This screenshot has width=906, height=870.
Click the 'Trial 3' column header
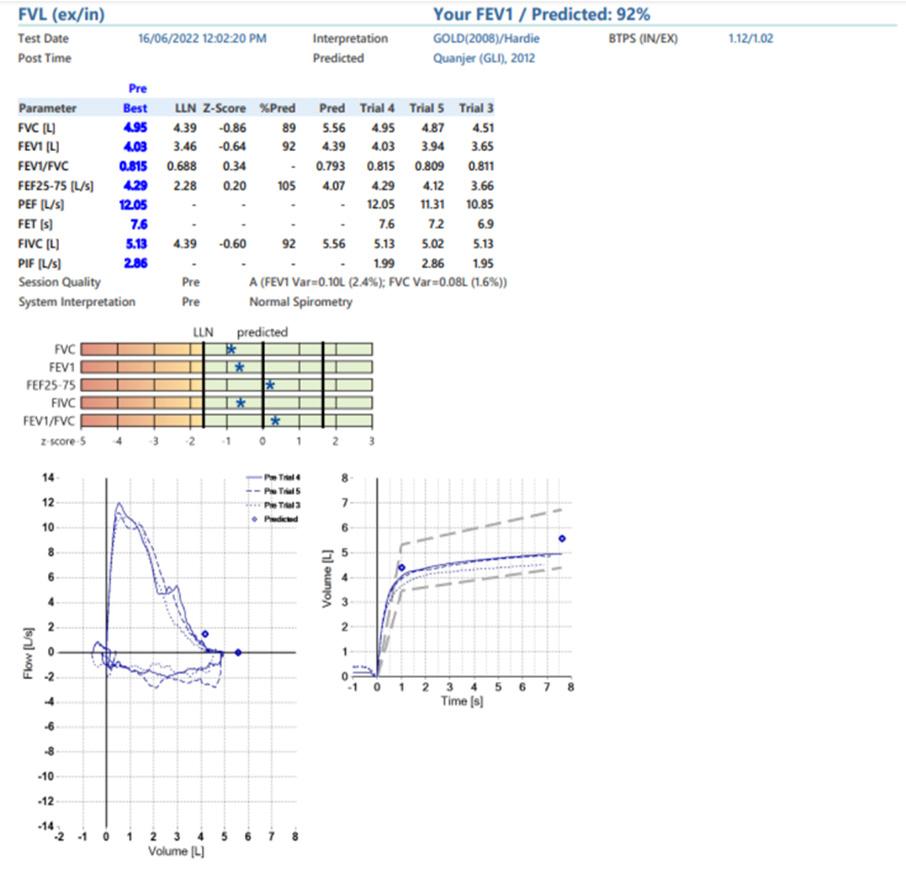476,108
